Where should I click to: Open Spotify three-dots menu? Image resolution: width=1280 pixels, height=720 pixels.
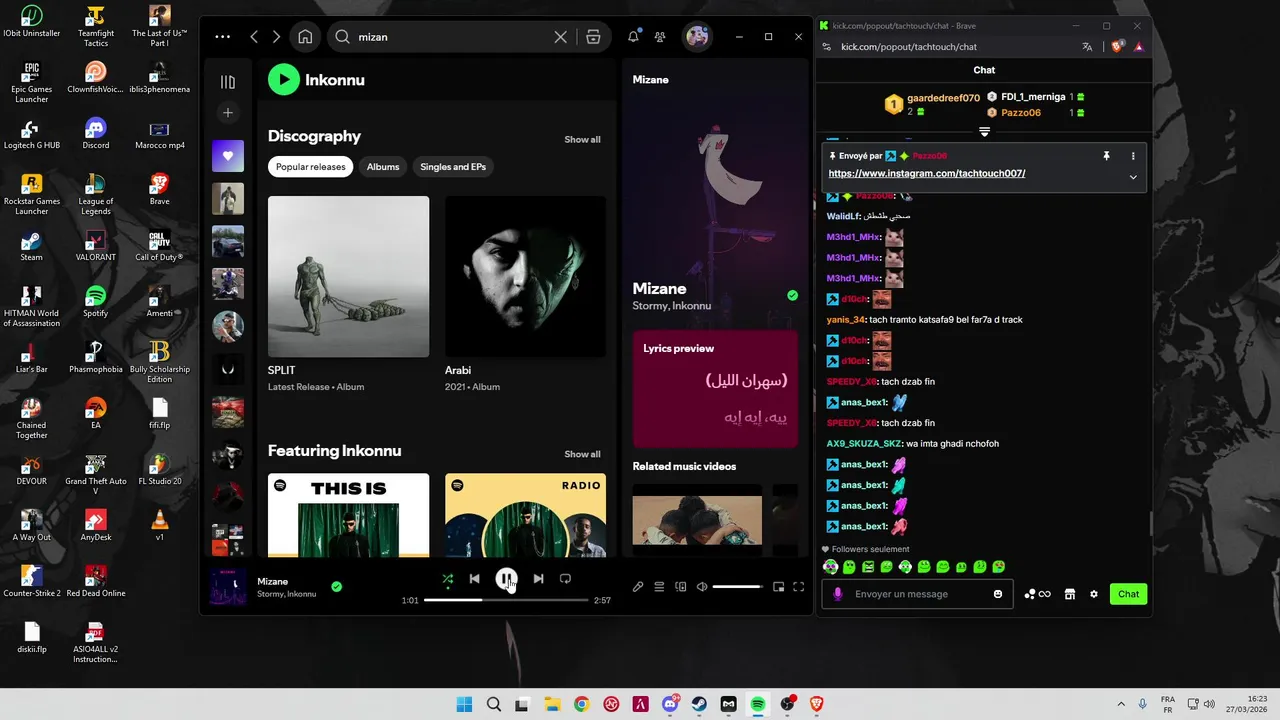[222, 37]
